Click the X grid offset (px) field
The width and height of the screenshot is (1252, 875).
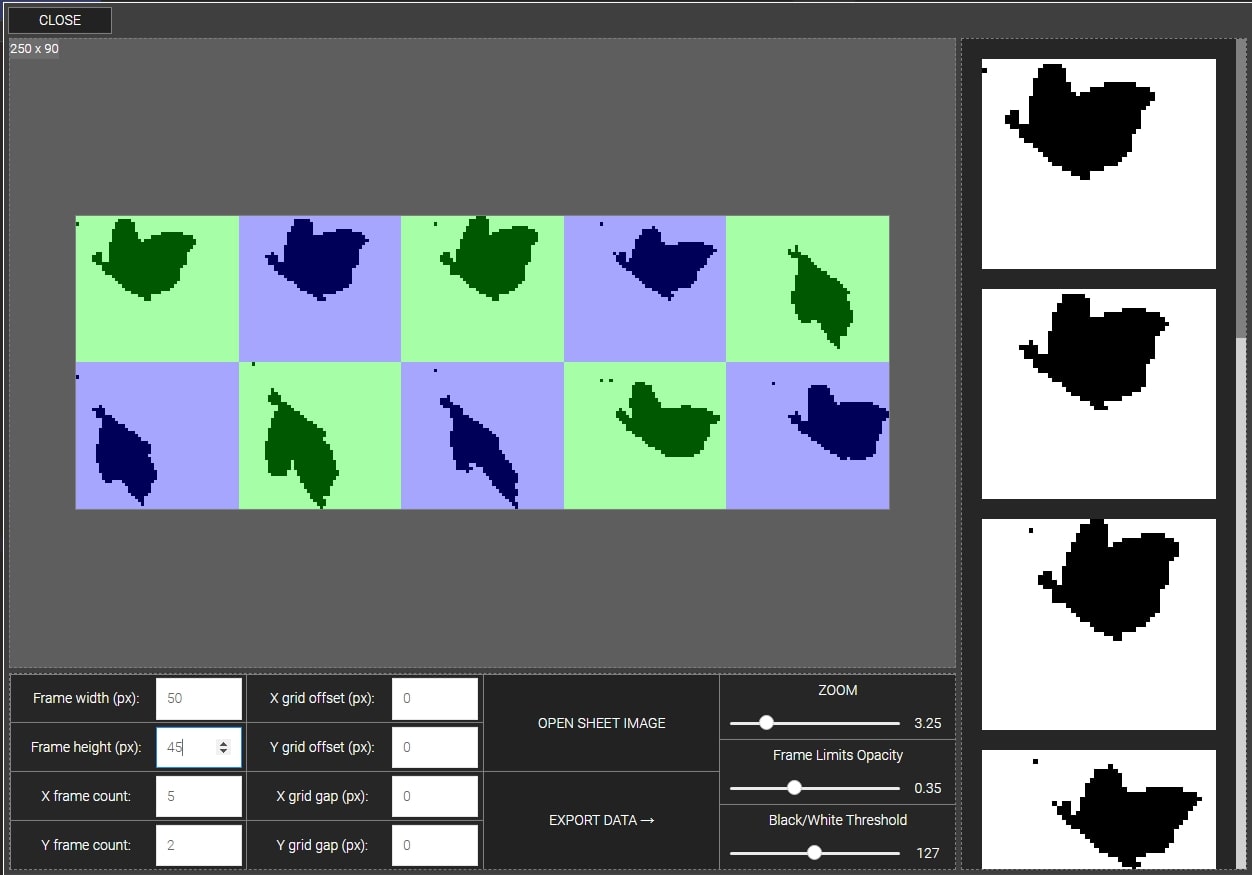click(x=434, y=698)
